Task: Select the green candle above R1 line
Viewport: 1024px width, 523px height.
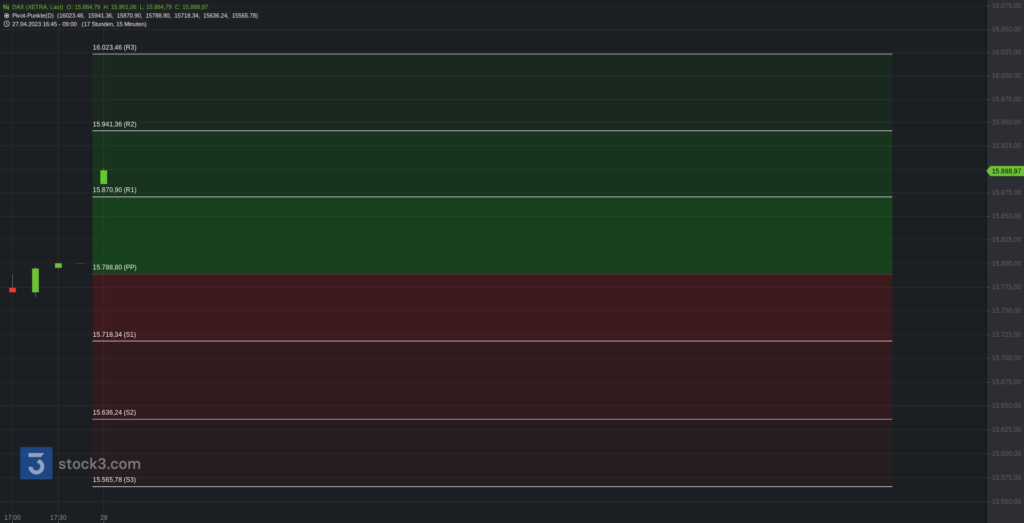Action: pyautogui.click(x=103, y=177)
